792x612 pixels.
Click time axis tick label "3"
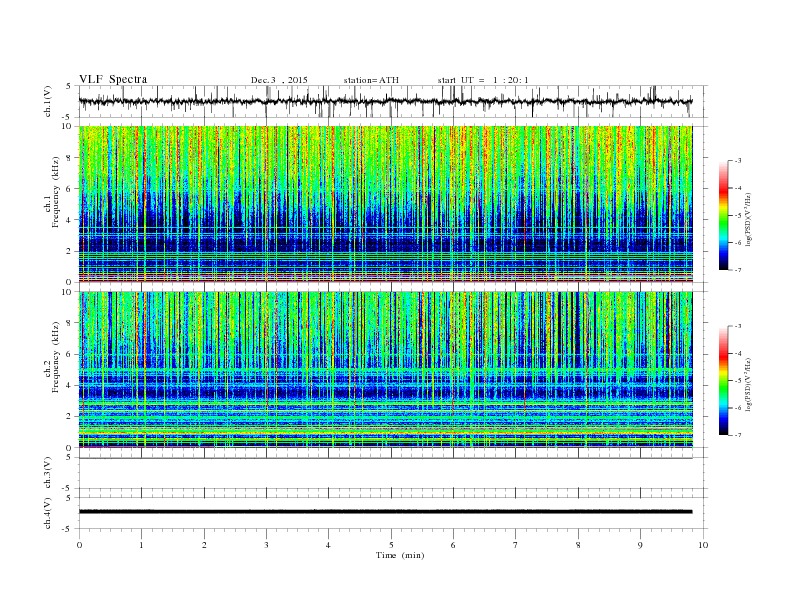click(x=266, y=545)
